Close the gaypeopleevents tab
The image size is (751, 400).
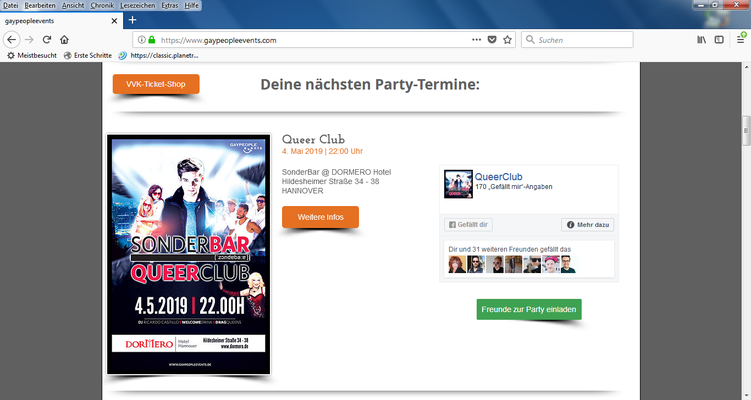coord(114,21)
